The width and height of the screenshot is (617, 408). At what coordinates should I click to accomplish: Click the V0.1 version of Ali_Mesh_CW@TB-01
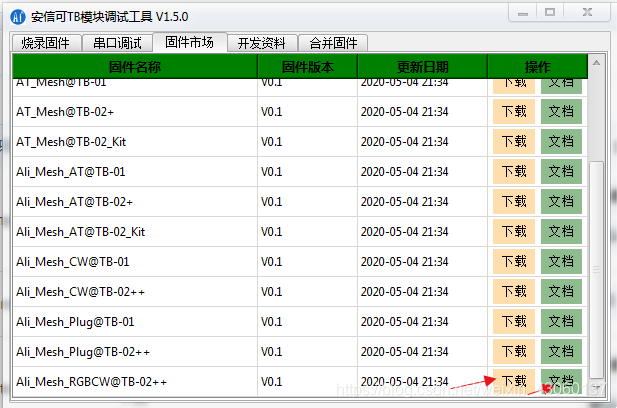tap(272, 262)
